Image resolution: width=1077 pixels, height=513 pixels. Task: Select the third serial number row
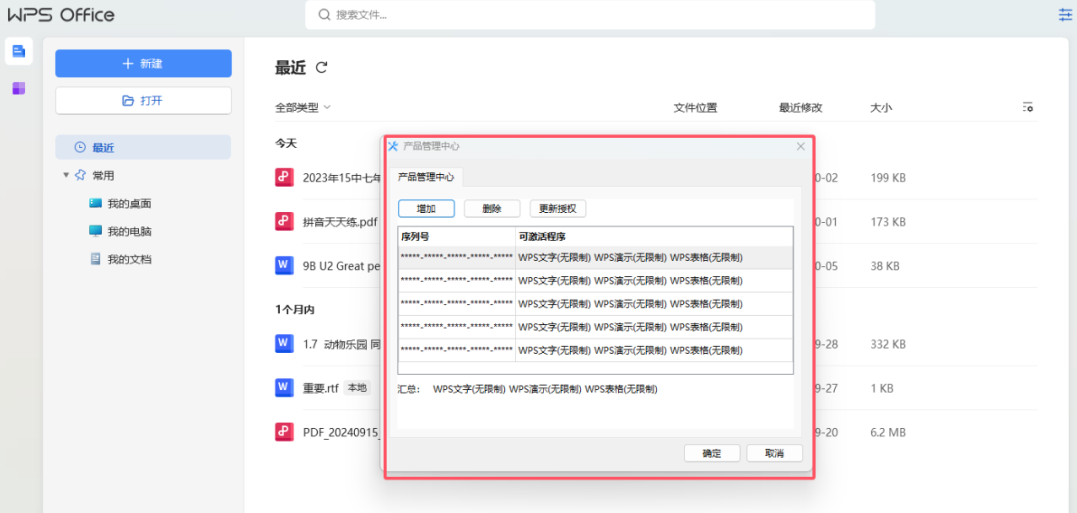596,304
